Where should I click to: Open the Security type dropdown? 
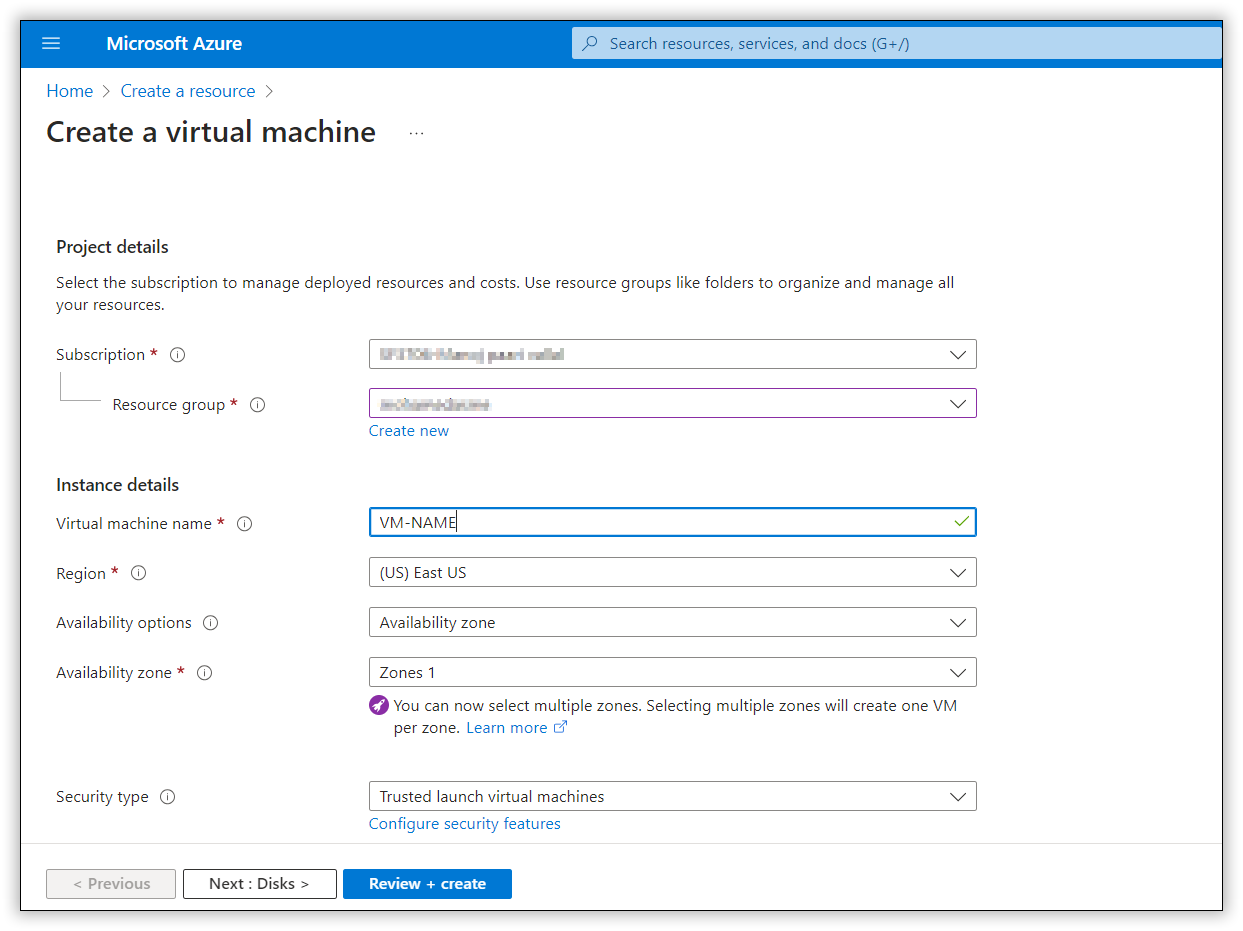tap(672, 797)
